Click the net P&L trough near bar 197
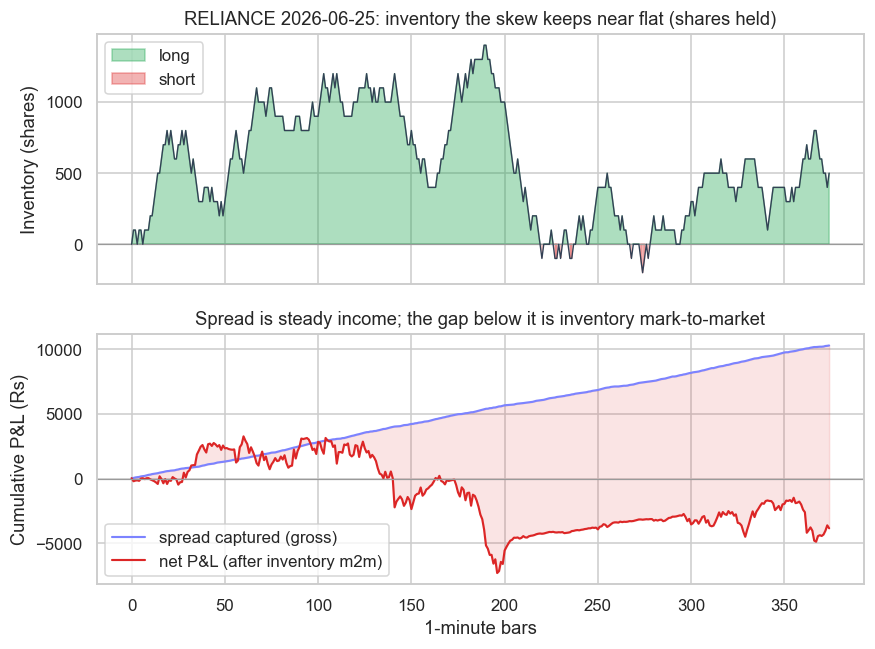Image resolution: width=875 pixels, height=649 pixels. point(498,572)
